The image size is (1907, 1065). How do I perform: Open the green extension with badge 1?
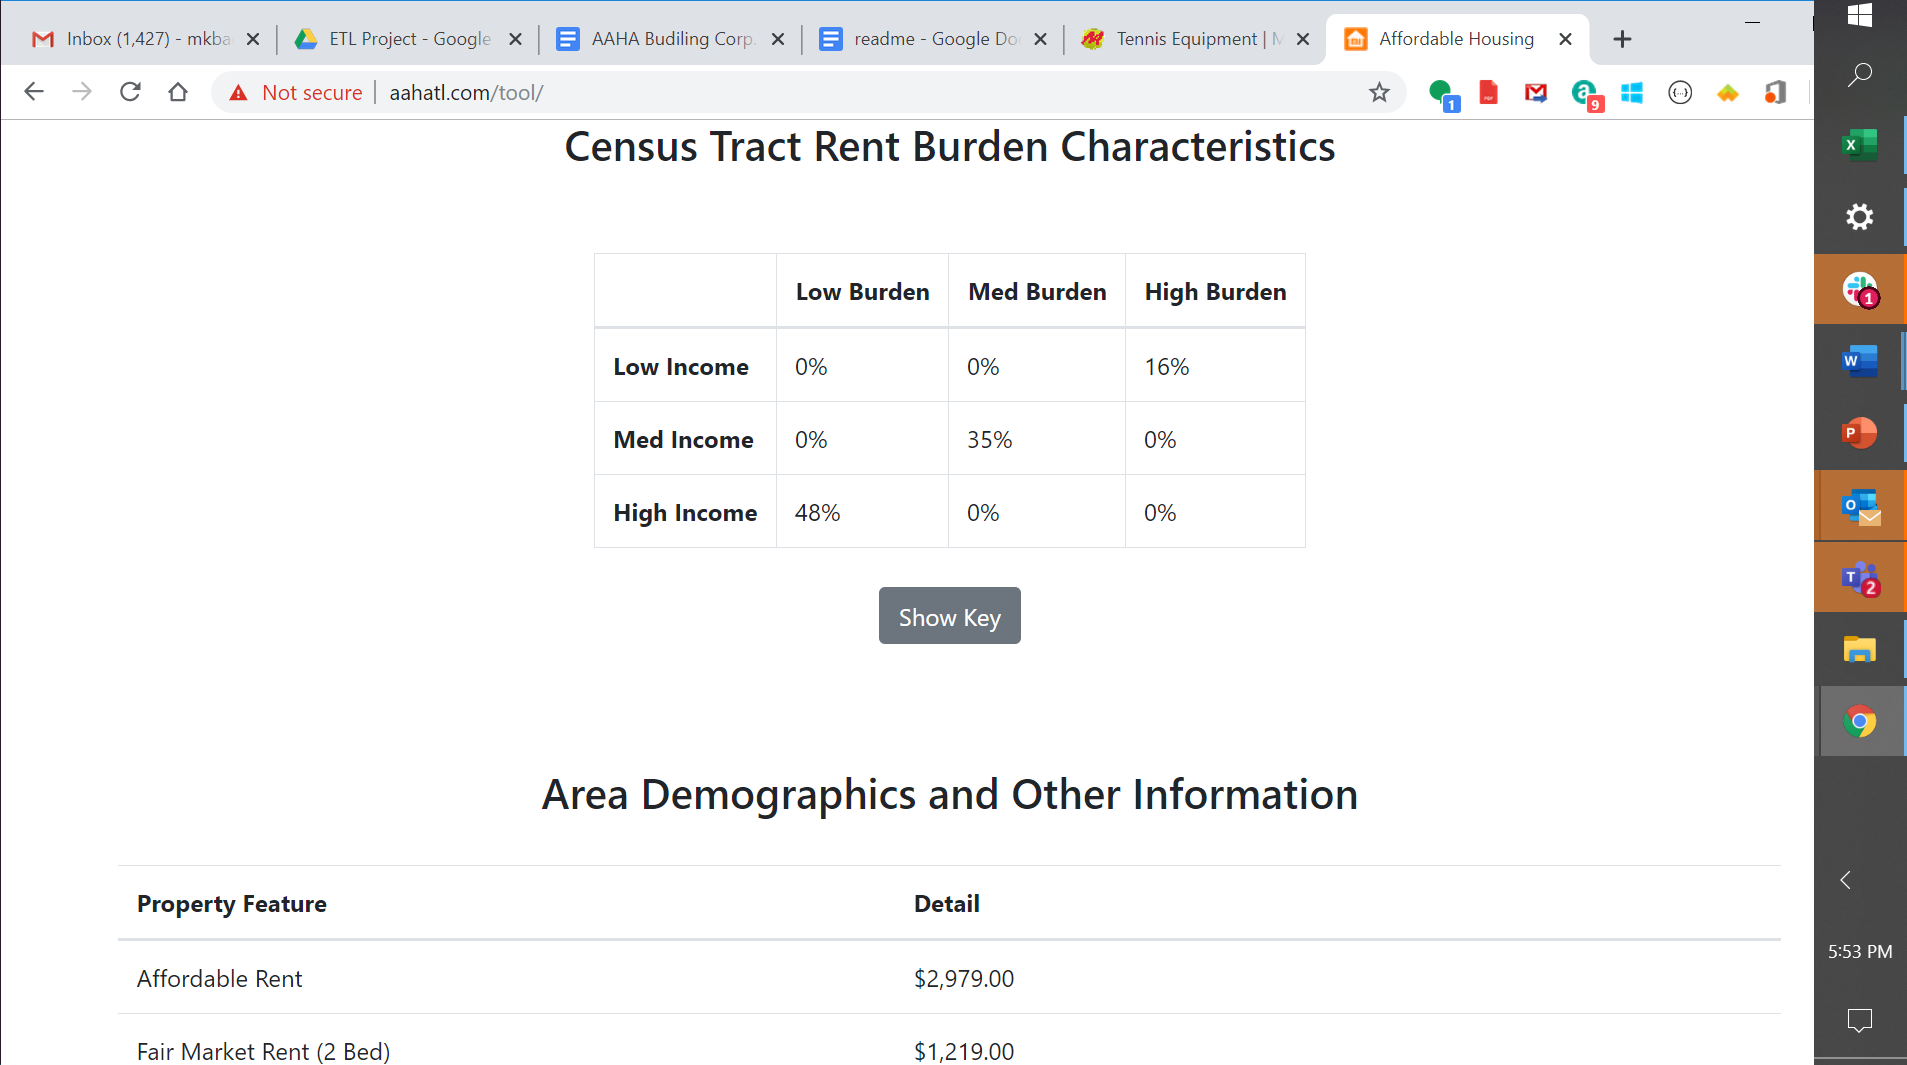pyautogui.click(x=1443, y=94)
